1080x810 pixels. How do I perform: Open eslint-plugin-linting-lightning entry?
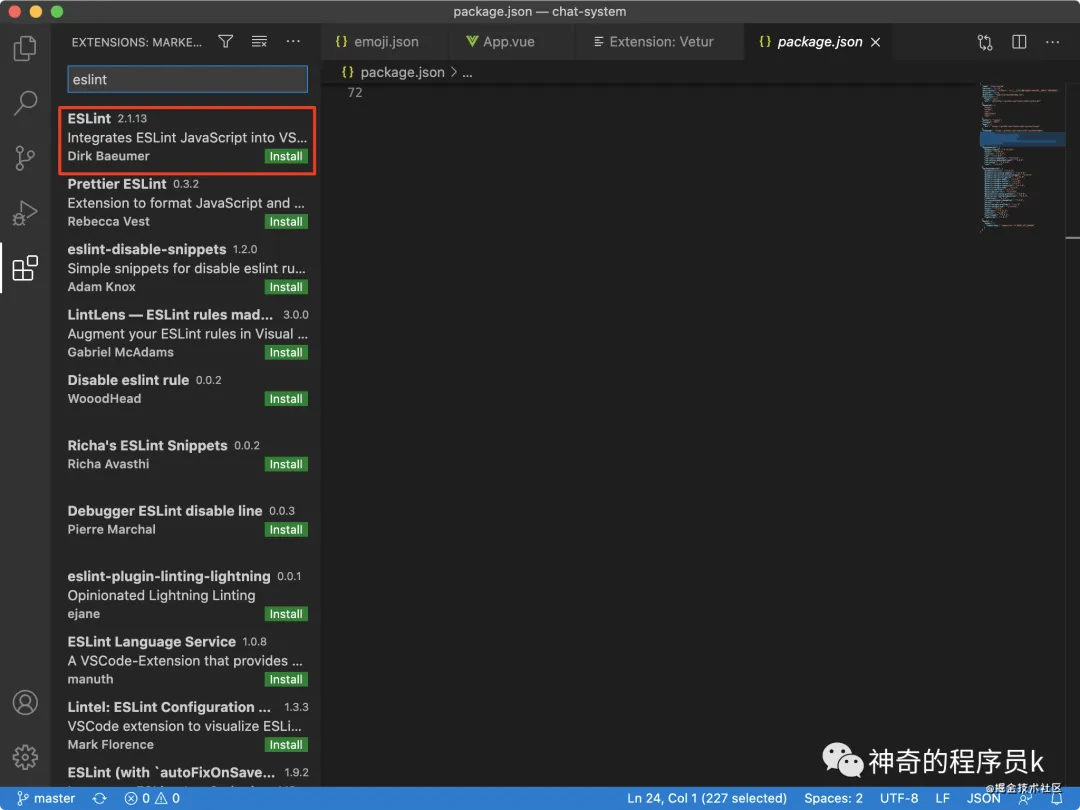point(187,595)
